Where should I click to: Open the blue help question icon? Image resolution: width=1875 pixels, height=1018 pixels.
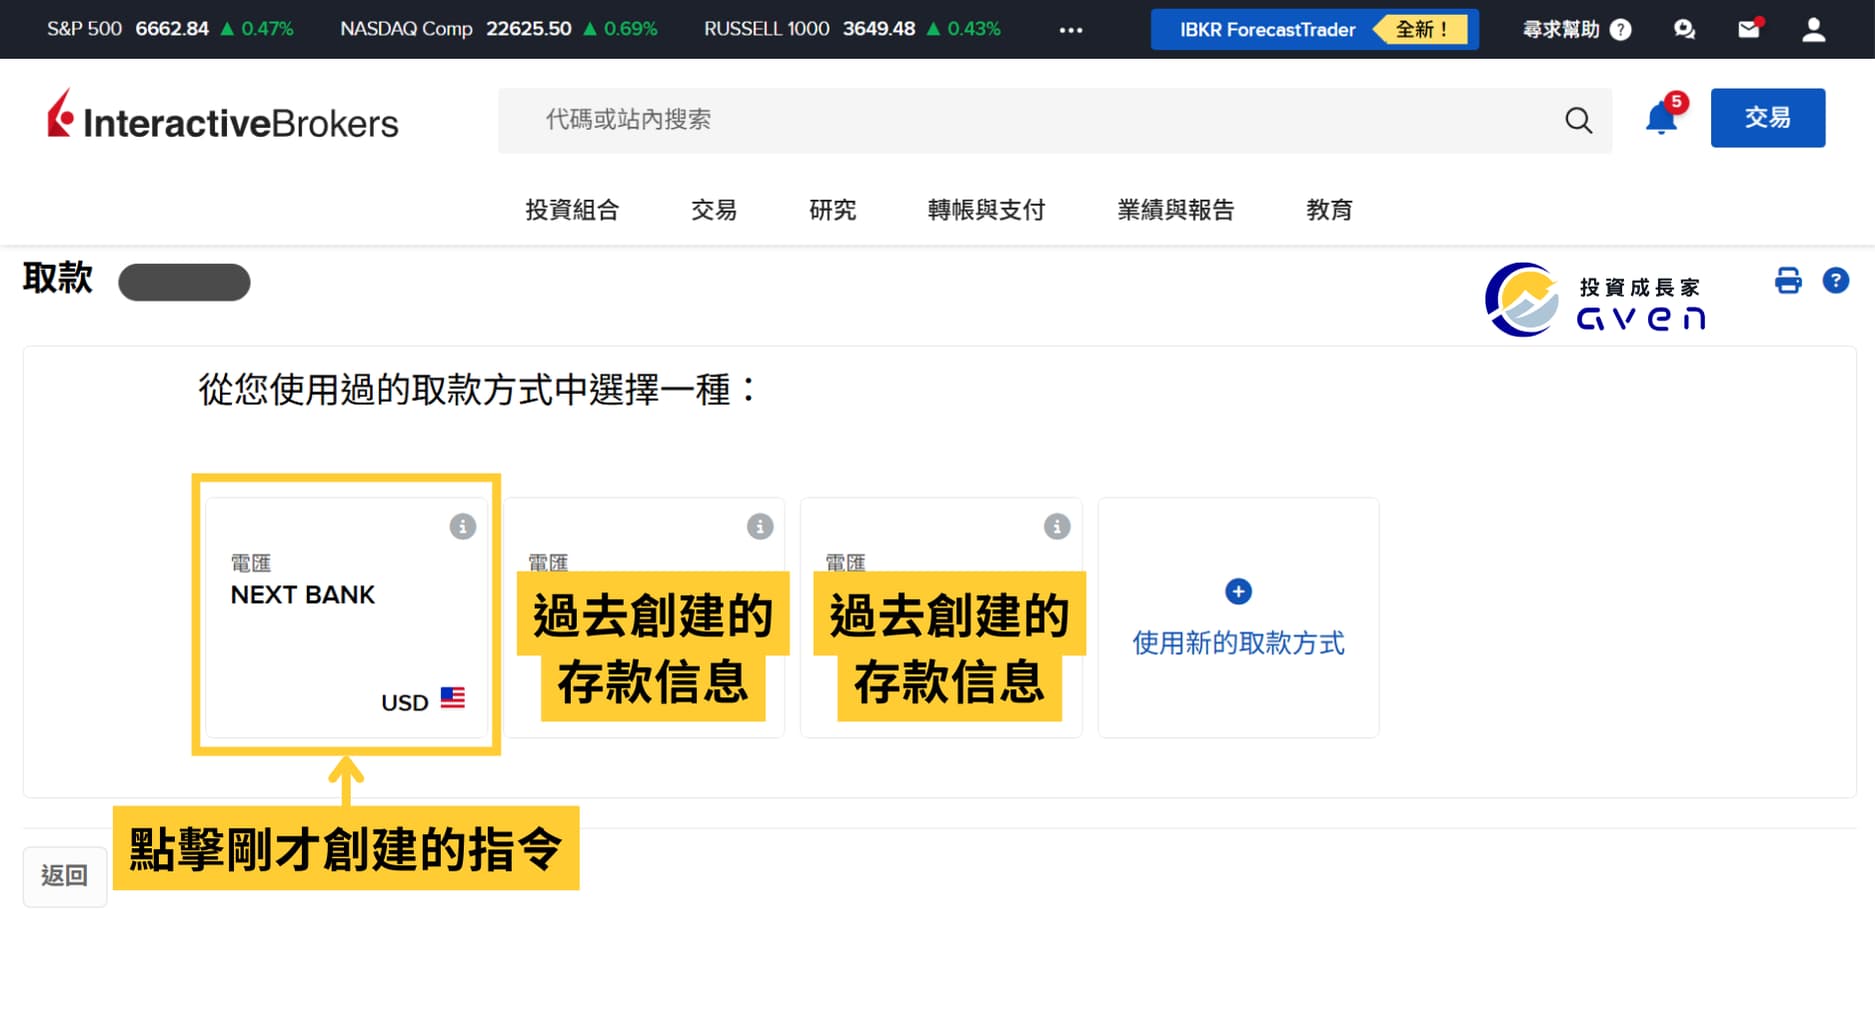coord(1835,281)
